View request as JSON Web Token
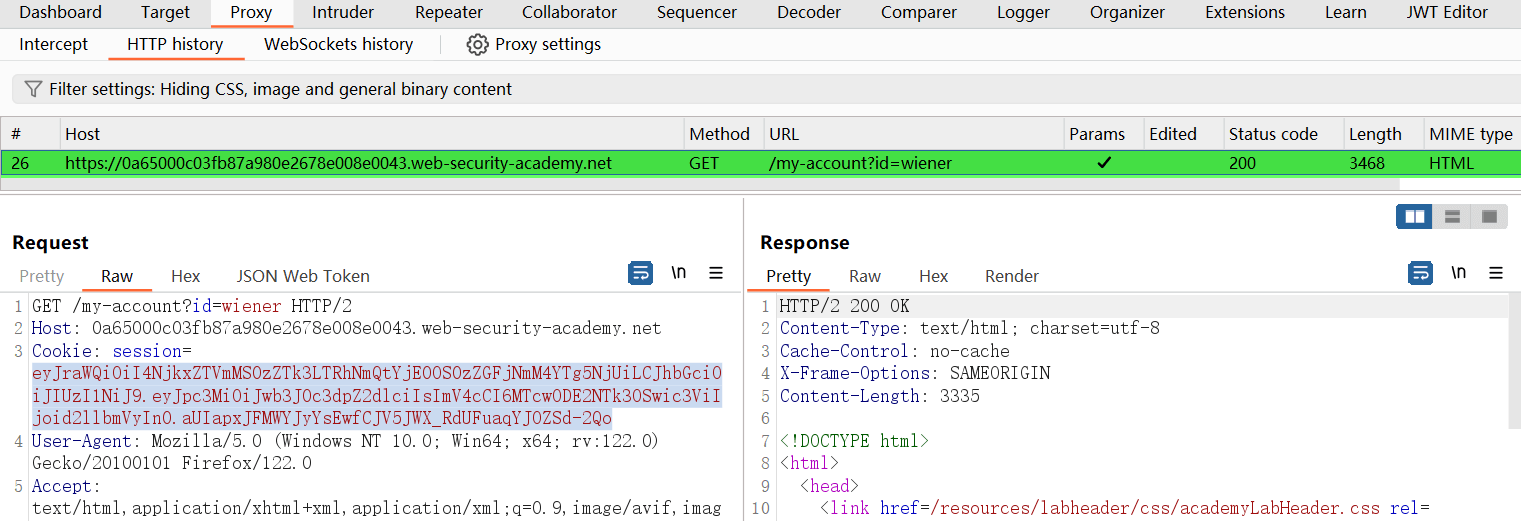The width and height of the screenshot is (1521, 521). point(303,276)
